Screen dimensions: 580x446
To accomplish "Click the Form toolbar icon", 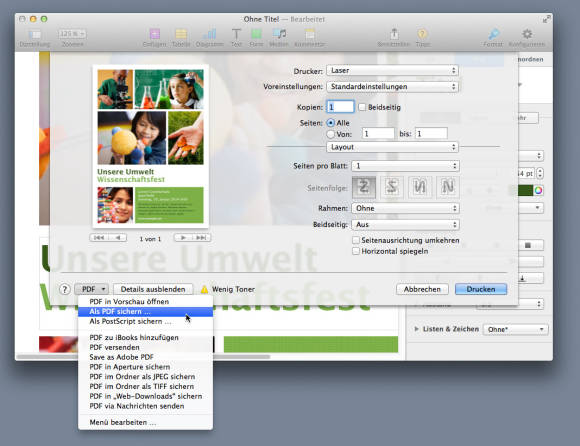I will 256,34.
